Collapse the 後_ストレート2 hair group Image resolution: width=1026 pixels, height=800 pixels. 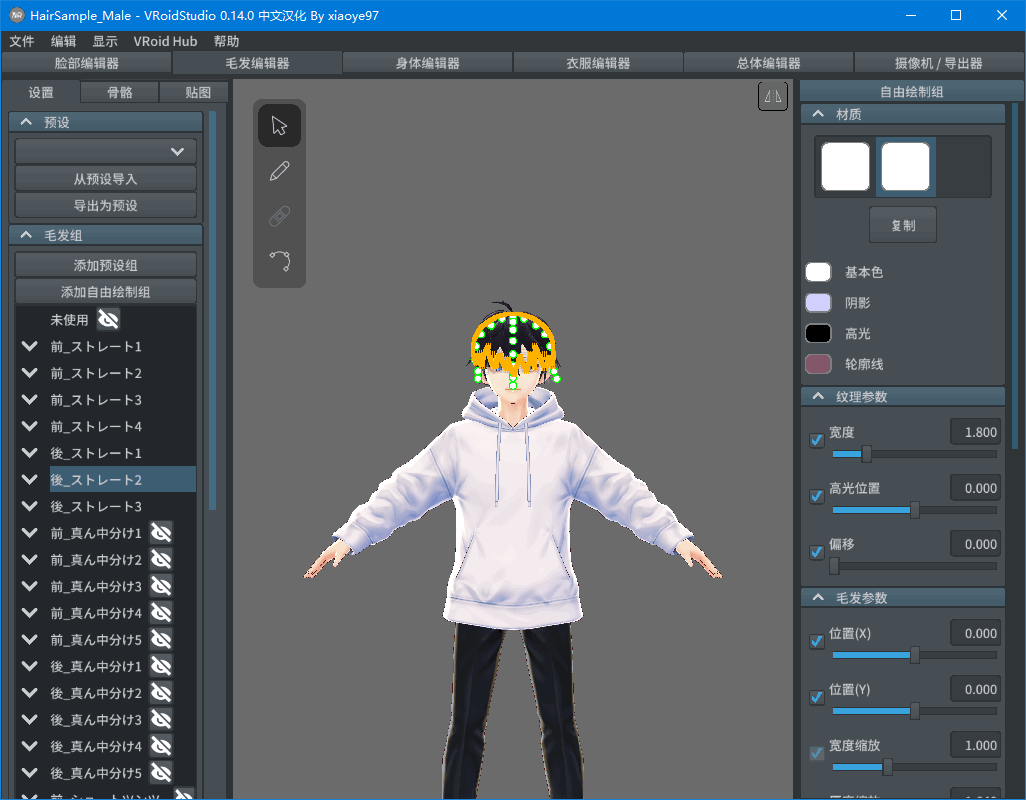(27, 479)
